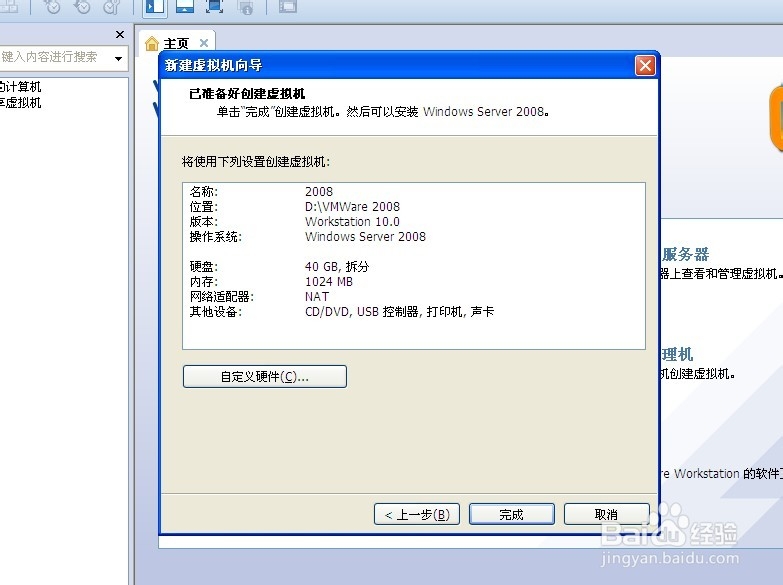Select the 虚拟机 item in the library tree
Viewport: 783px width, 585px height.
(x=20, y=102)
